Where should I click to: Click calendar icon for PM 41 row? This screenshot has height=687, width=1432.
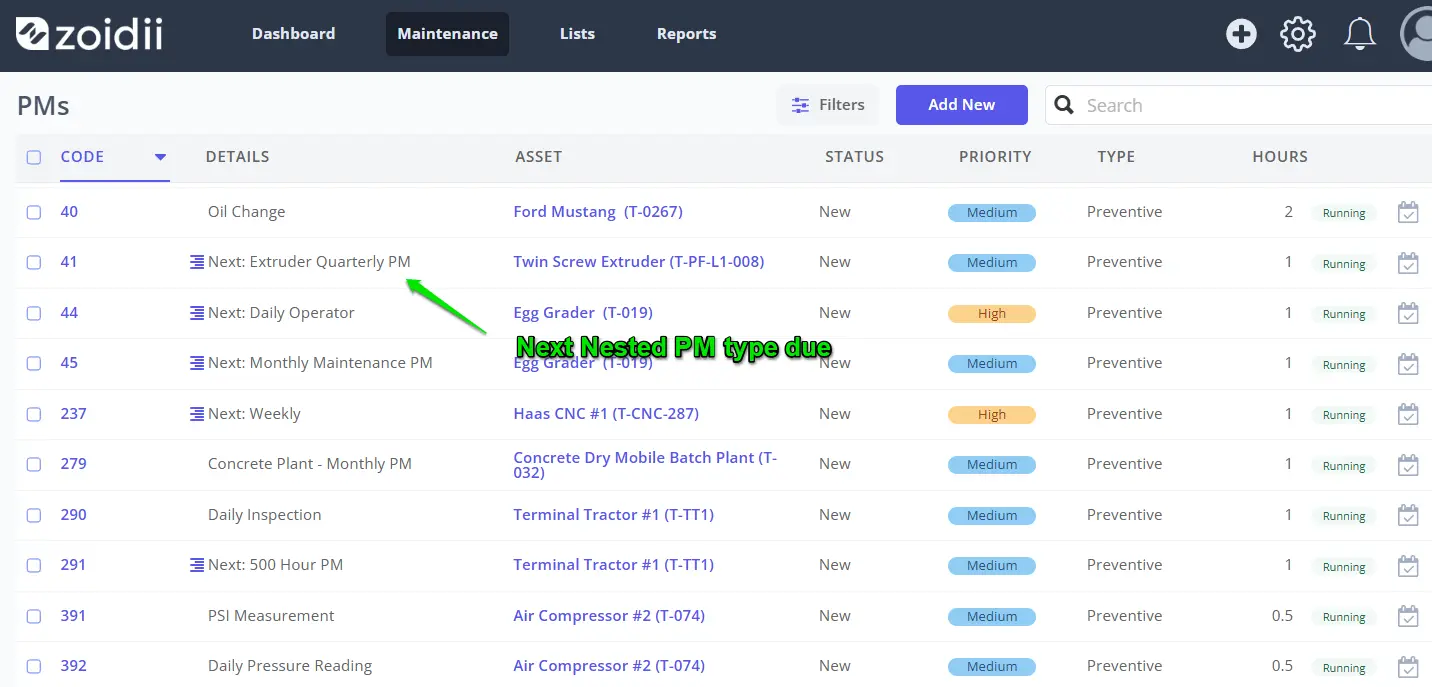[x=1408, y=263]
